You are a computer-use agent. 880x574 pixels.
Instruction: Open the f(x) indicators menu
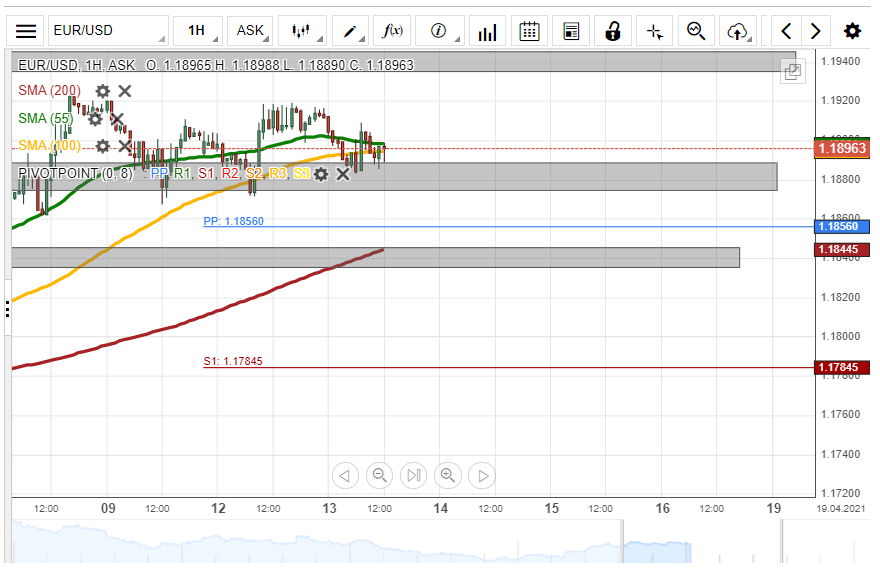393,31
